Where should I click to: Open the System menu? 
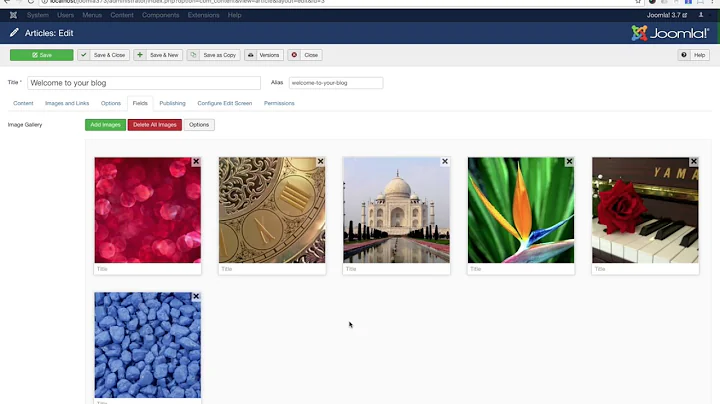coord(38,15)
